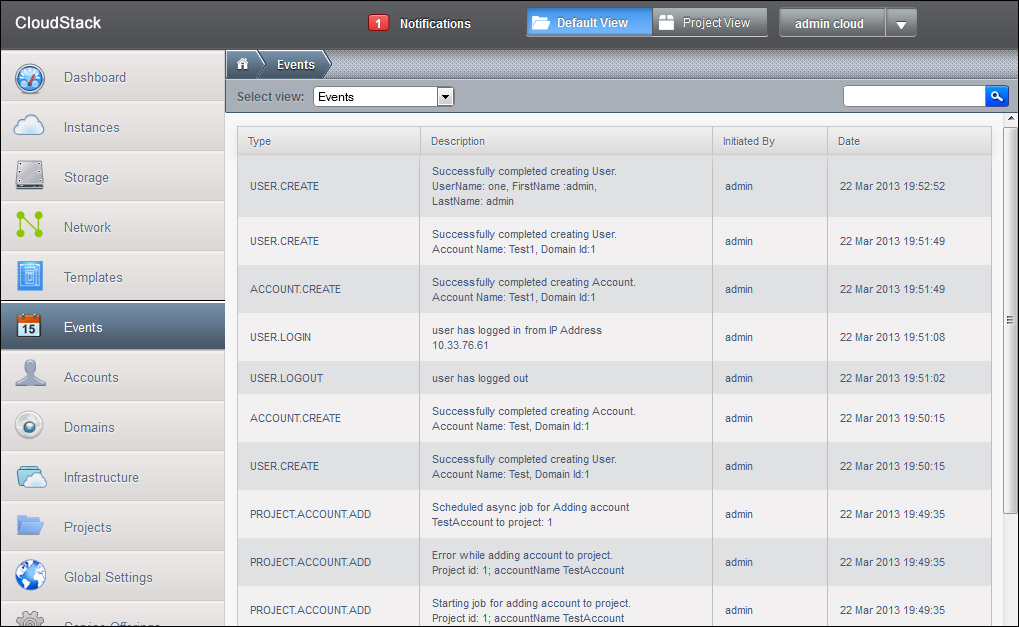Open the Notifications panel
Screen dimensions: 1019x627
tap(421, 23)
